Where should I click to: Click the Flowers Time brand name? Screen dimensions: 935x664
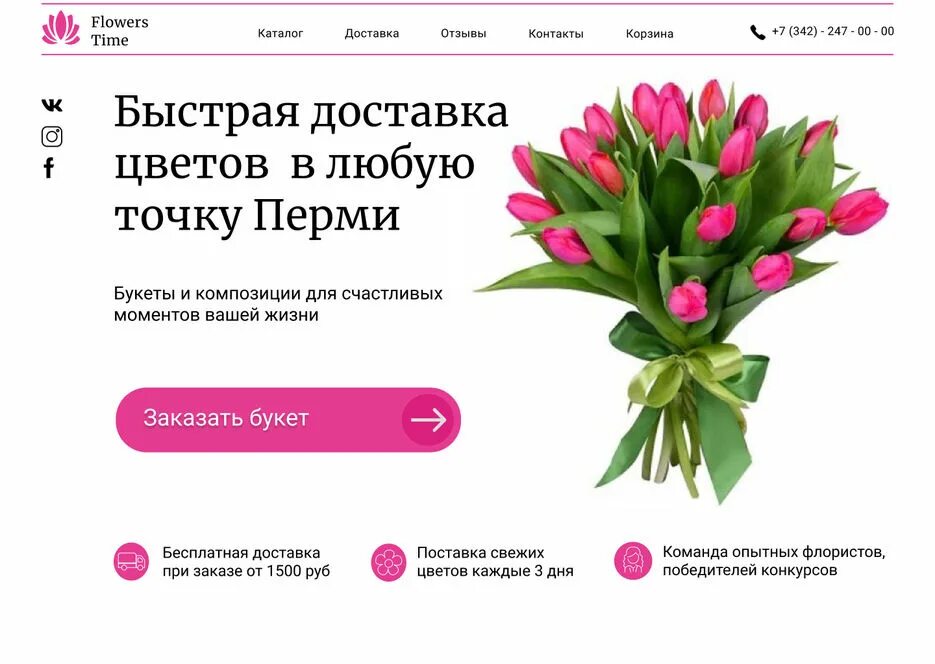tap(119, 31)
